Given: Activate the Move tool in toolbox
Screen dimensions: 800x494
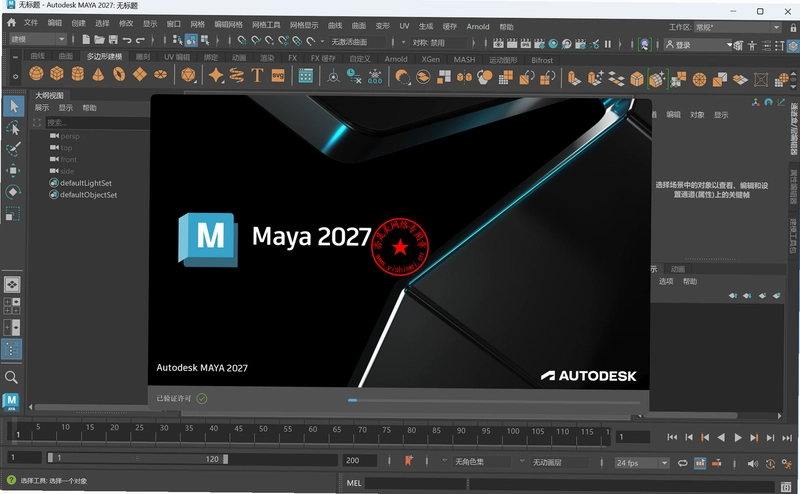Looking at the screenshot, I should coord(13,170).
